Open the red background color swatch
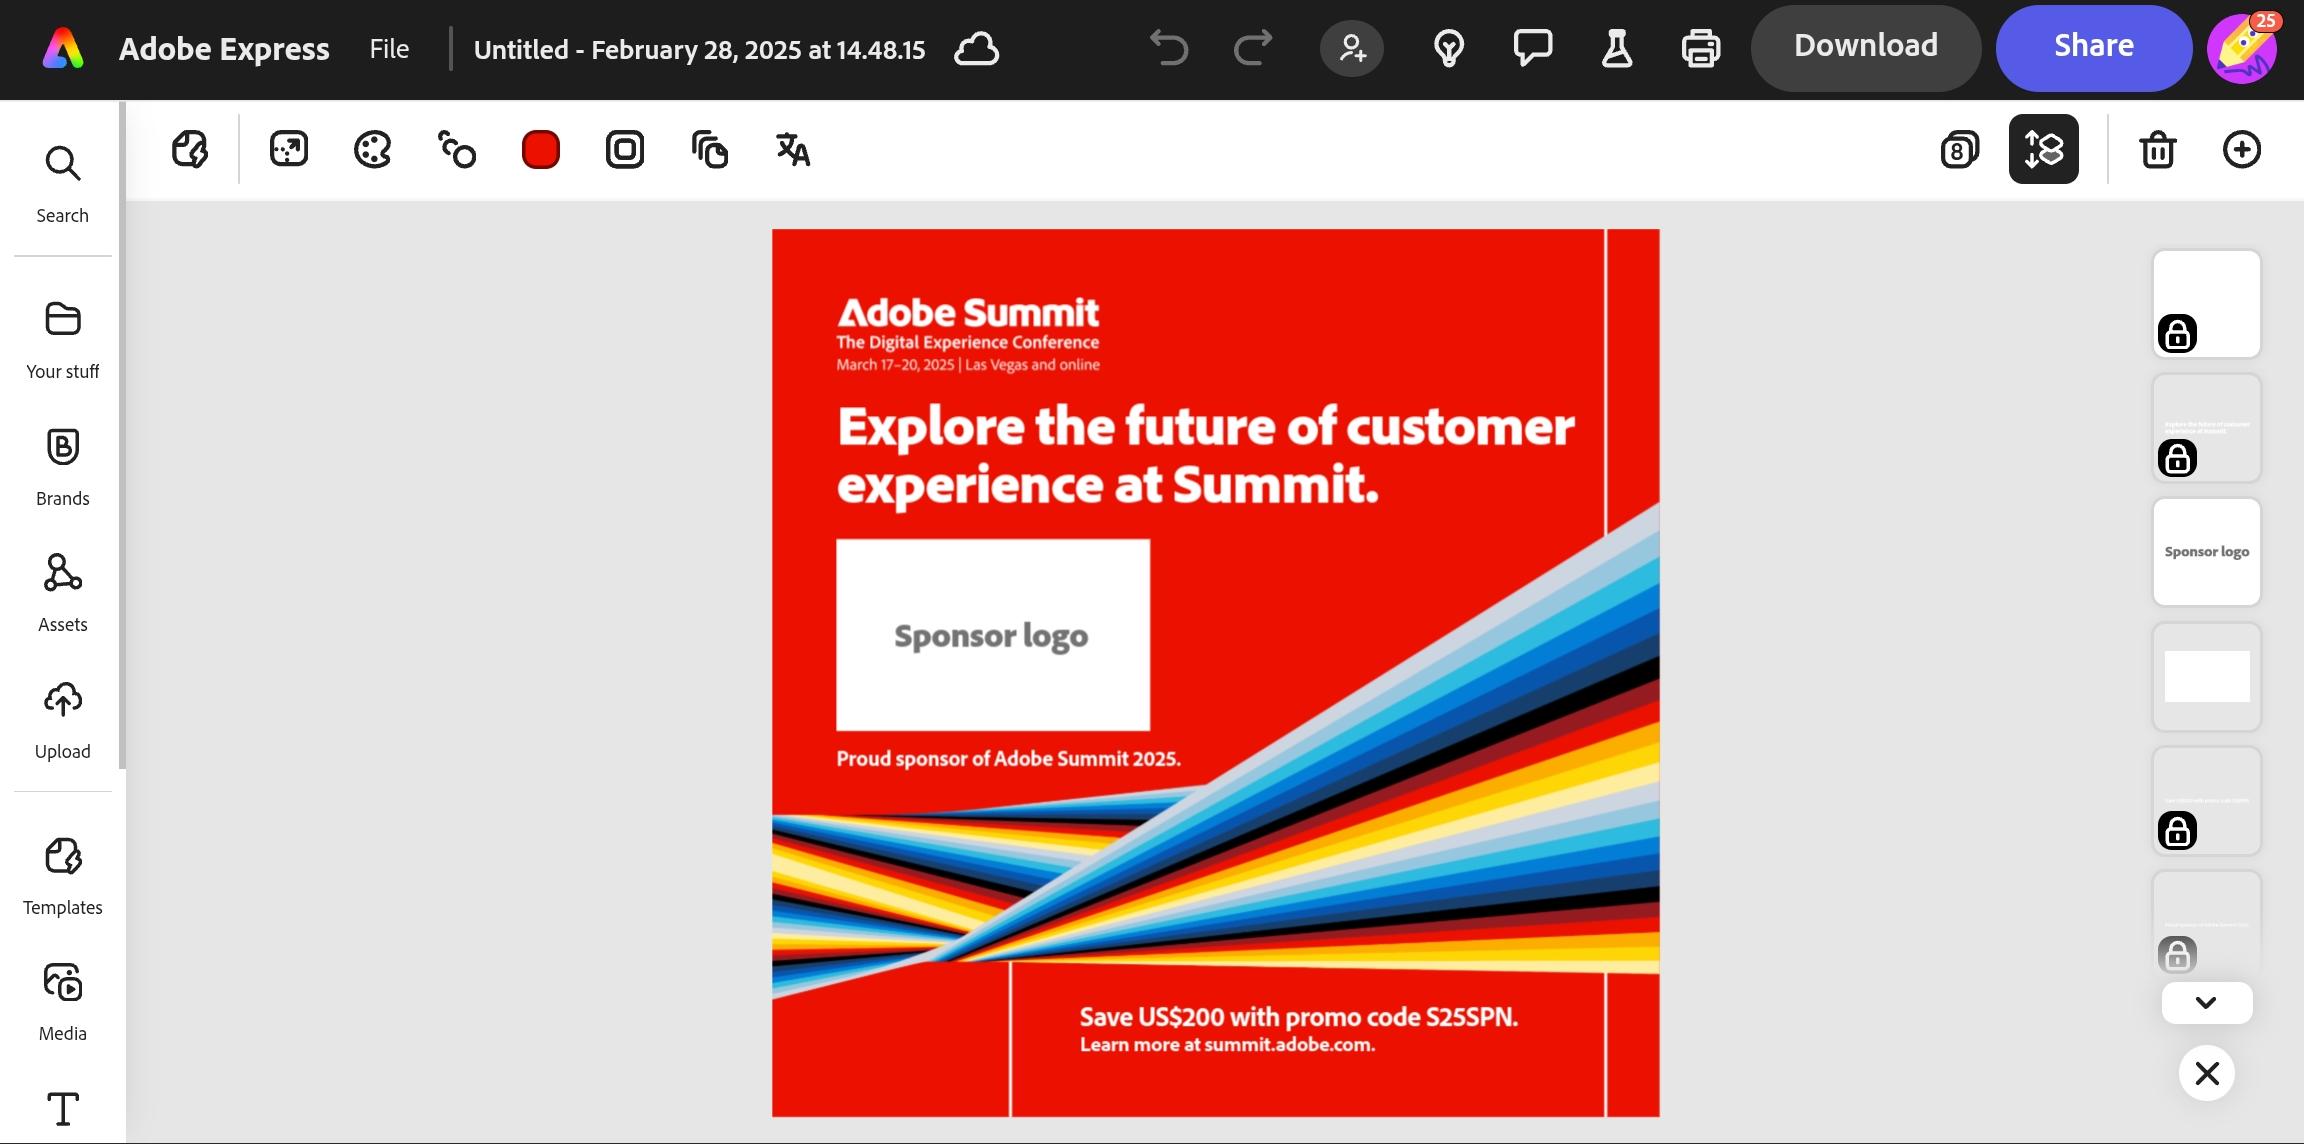2304x1144 pixels. pyautogui.click(x=541, y=149)
